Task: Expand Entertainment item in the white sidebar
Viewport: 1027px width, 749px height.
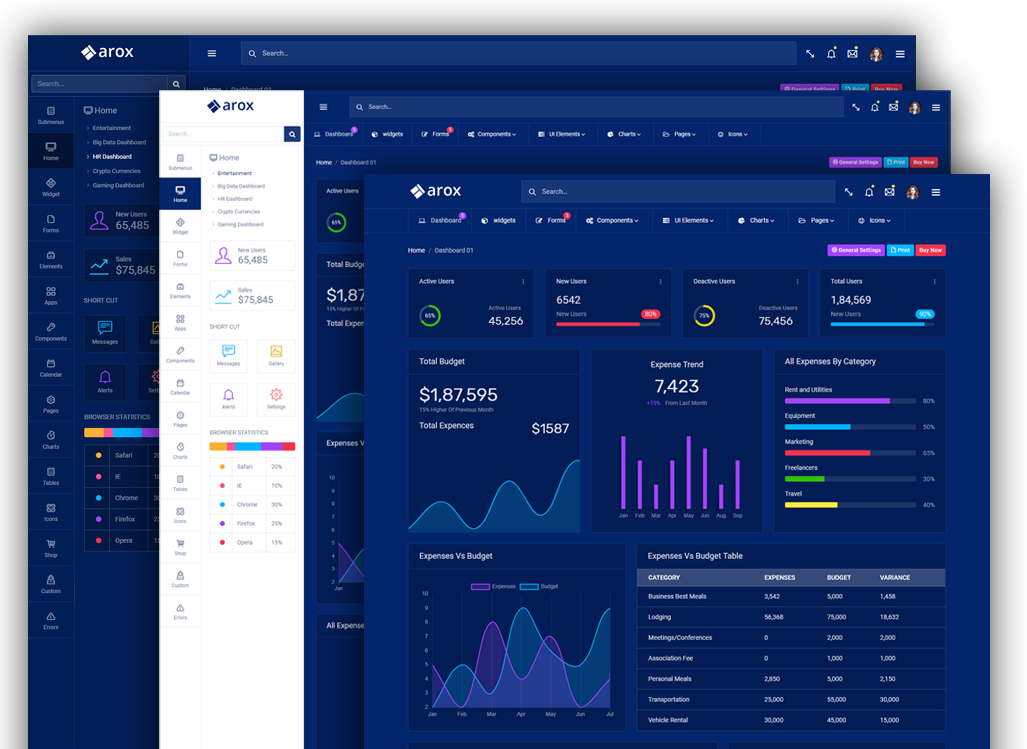Action: point(235,173)
